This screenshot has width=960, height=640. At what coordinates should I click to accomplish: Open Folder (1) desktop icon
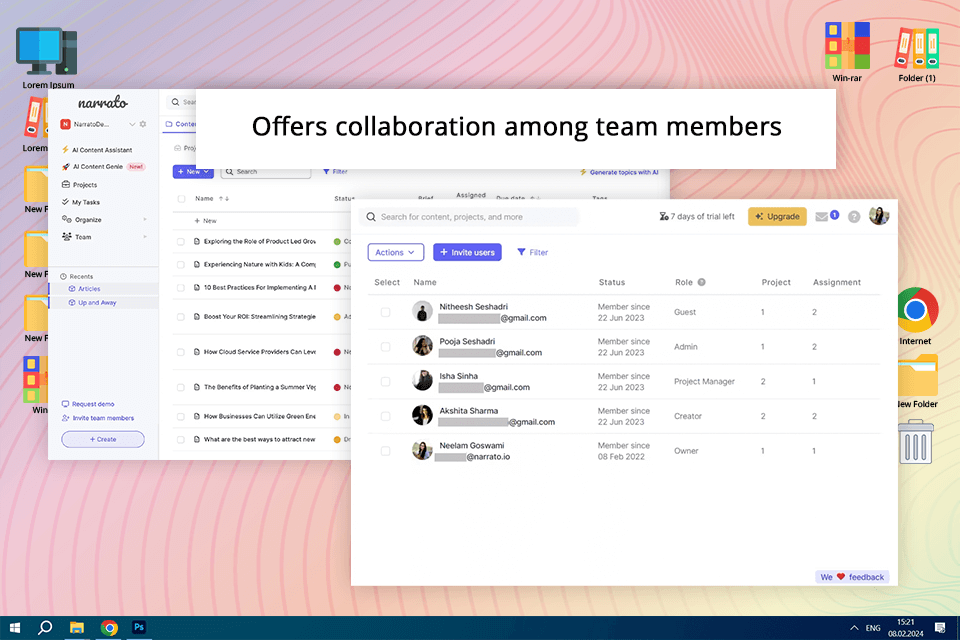click(x=917, y=55)
